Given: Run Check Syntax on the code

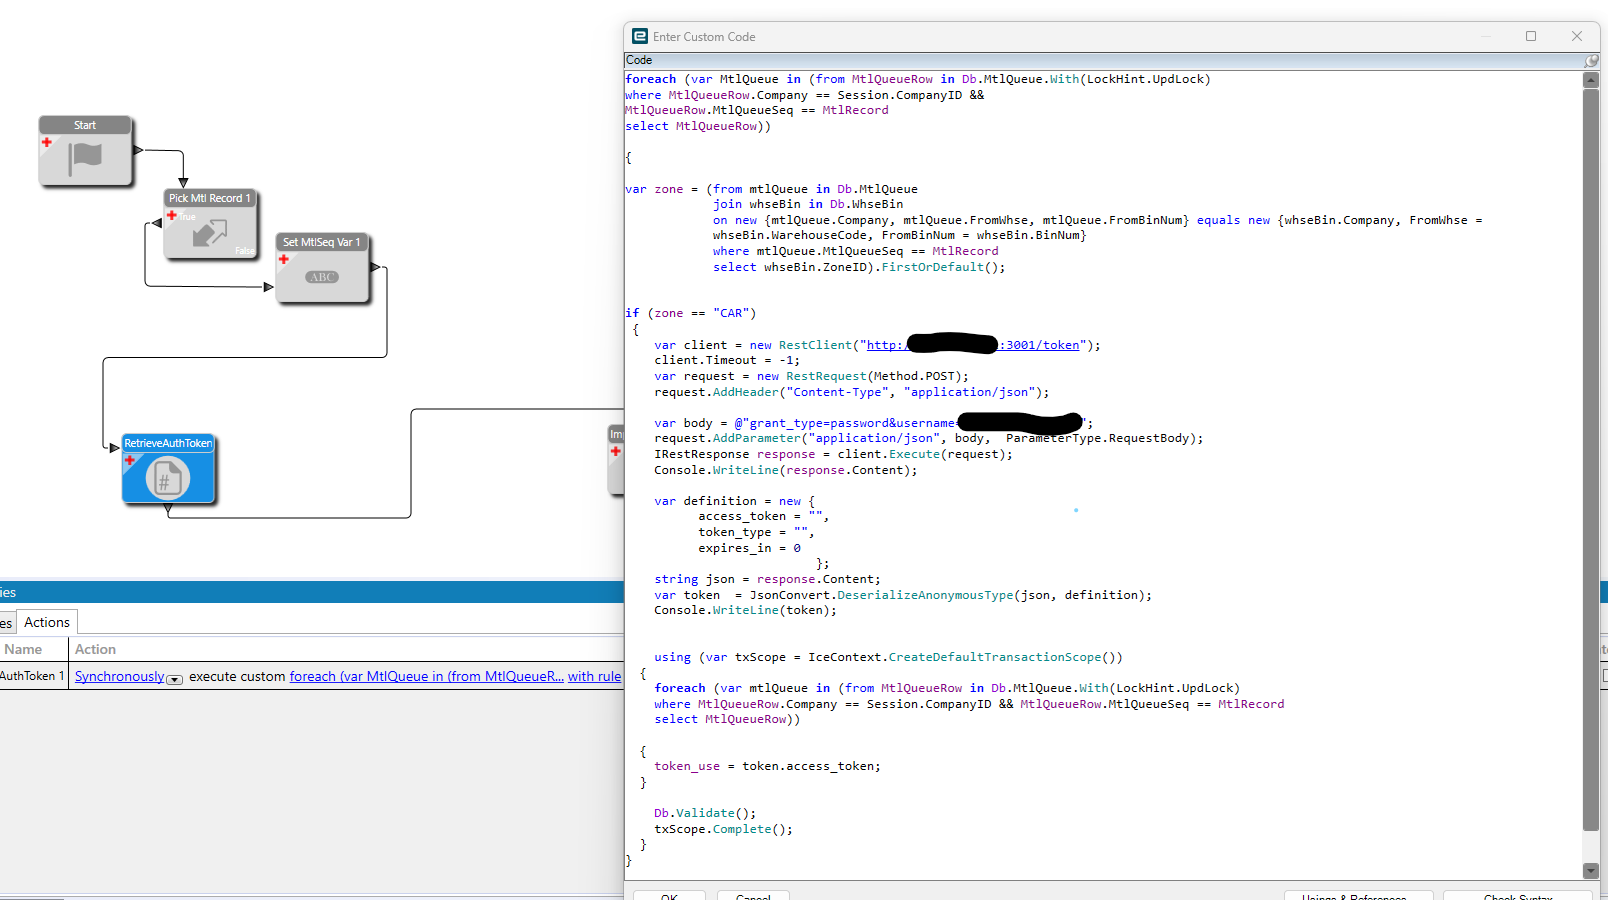Looking at the screenshot, I should 1518,896.
